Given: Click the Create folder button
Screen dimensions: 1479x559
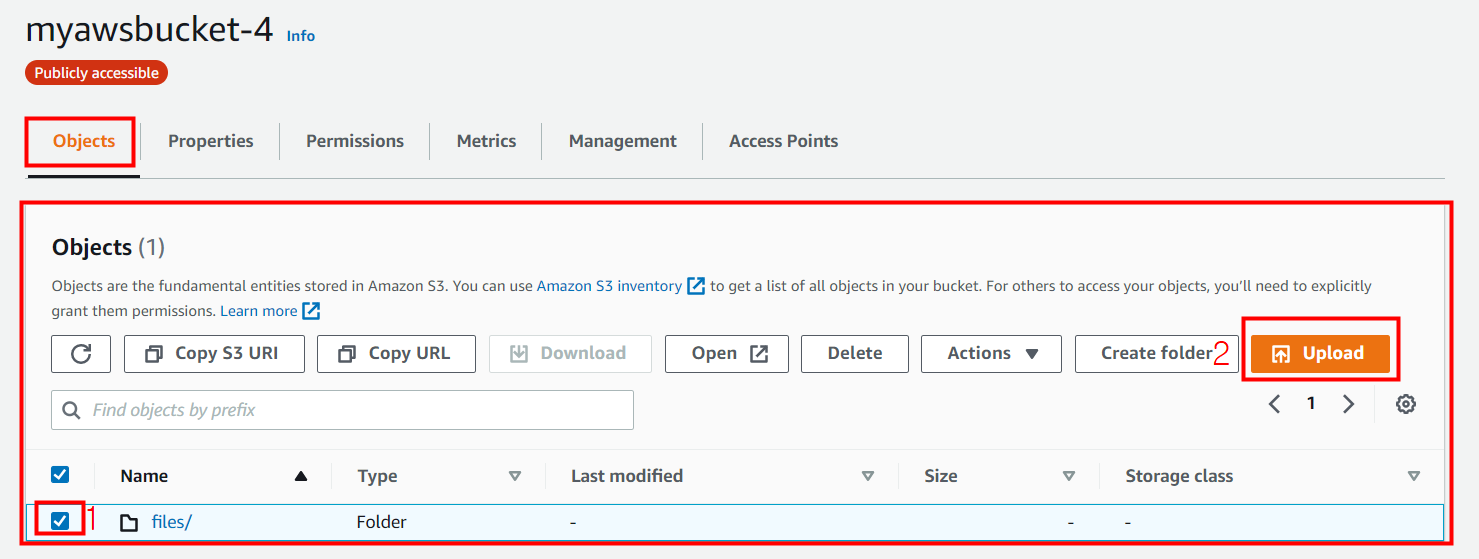Looking at the screenshot, I should [1156, 353].
